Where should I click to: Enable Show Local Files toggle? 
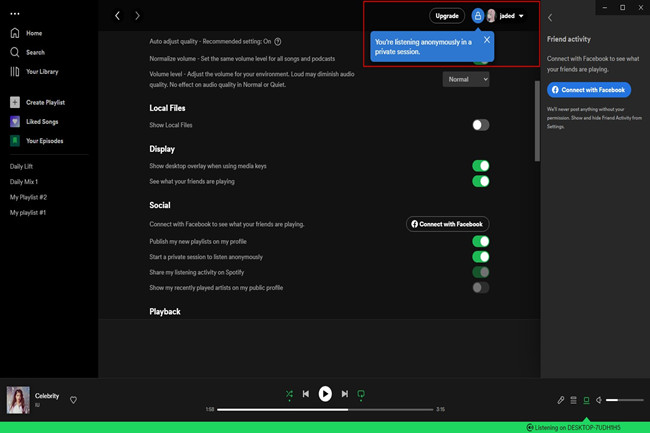[x=480, y=125]
